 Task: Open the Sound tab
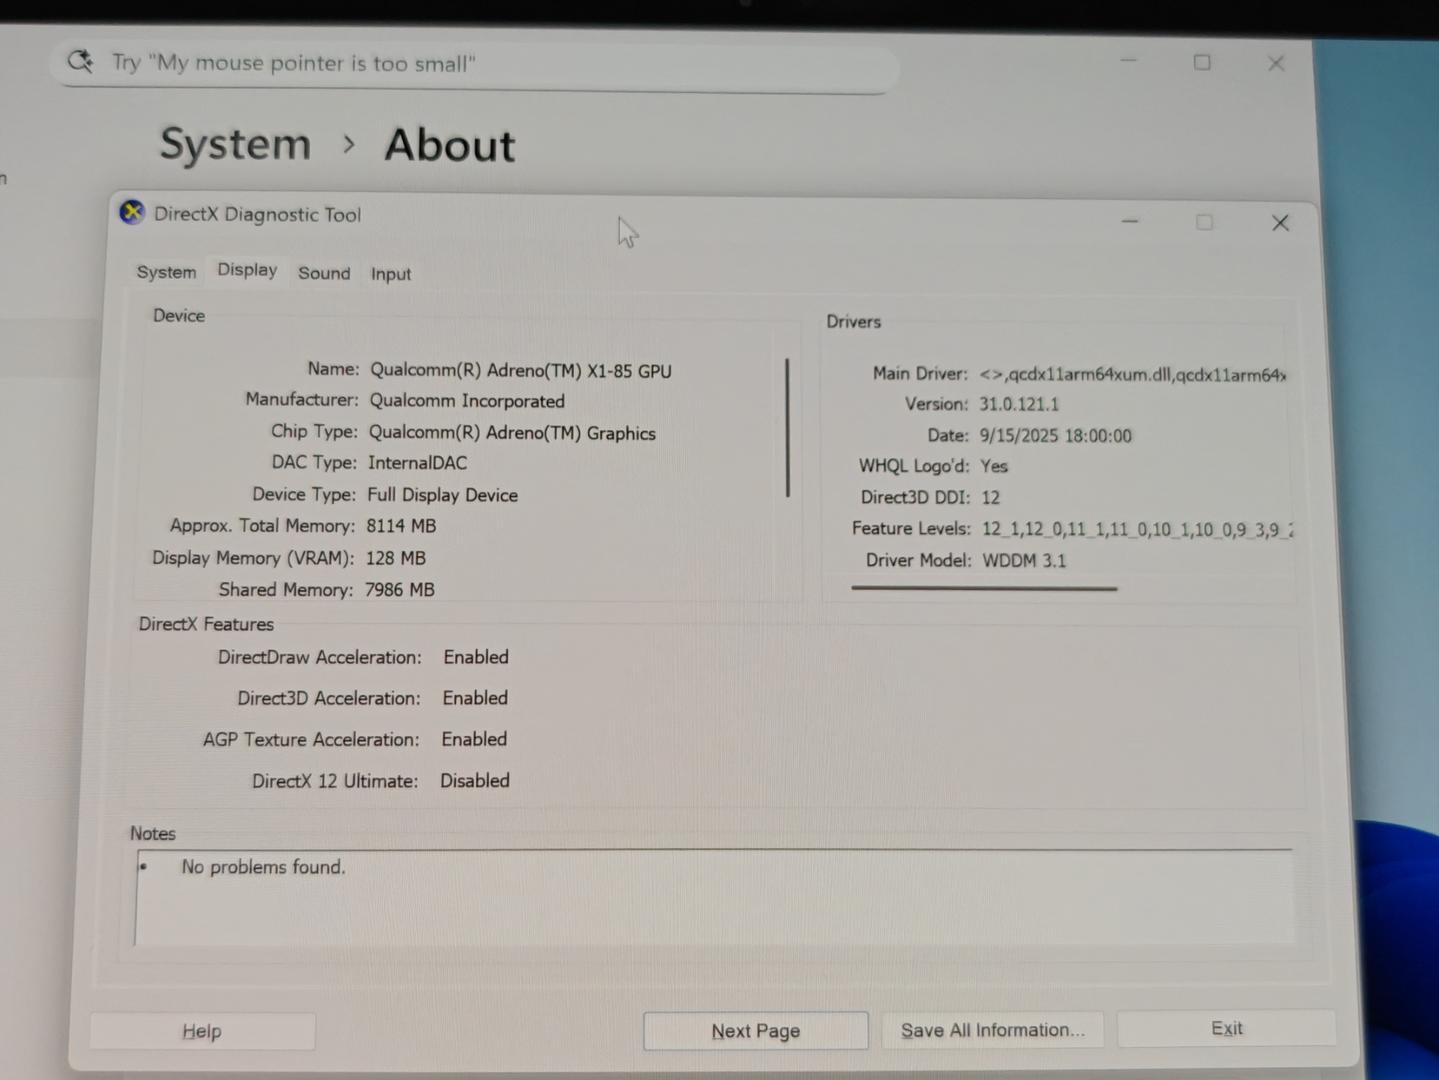click(x=324, y=273)
